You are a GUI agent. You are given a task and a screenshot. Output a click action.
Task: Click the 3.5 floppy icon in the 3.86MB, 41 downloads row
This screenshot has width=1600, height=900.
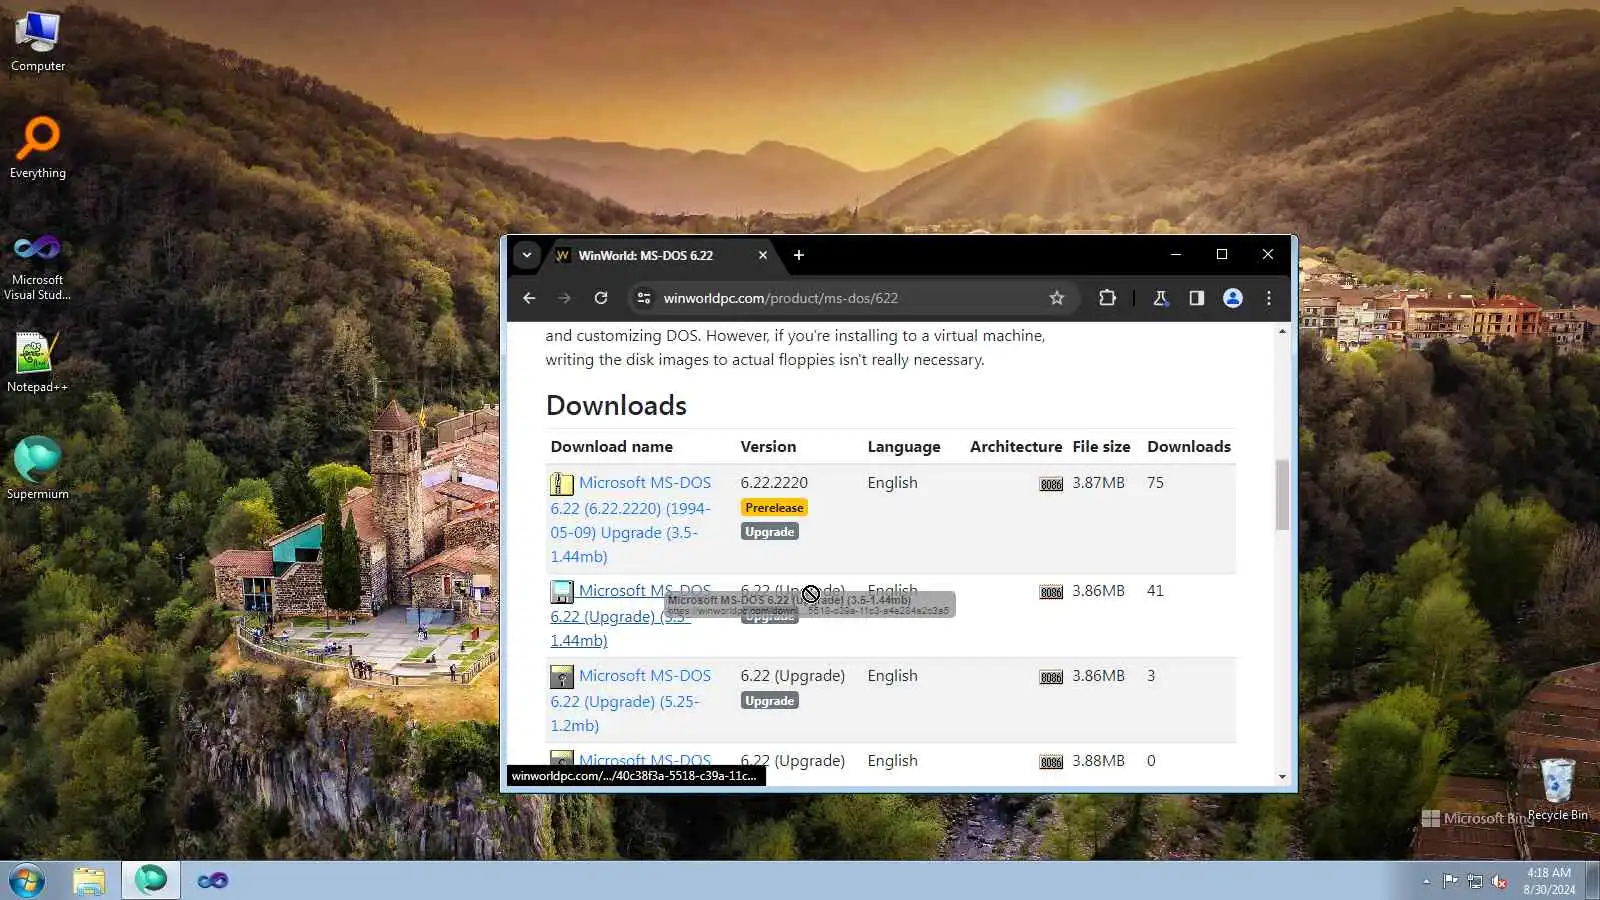[x=562, y=592]
